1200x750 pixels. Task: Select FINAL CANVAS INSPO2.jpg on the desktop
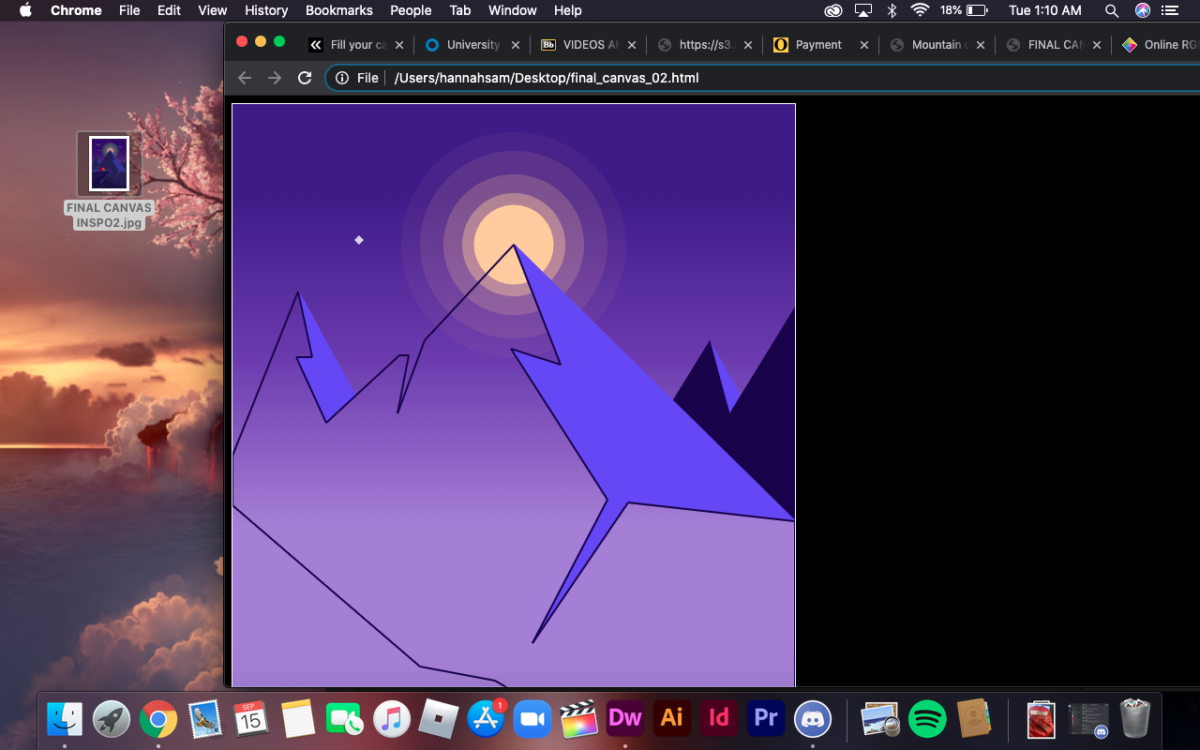tap(109, 165)
